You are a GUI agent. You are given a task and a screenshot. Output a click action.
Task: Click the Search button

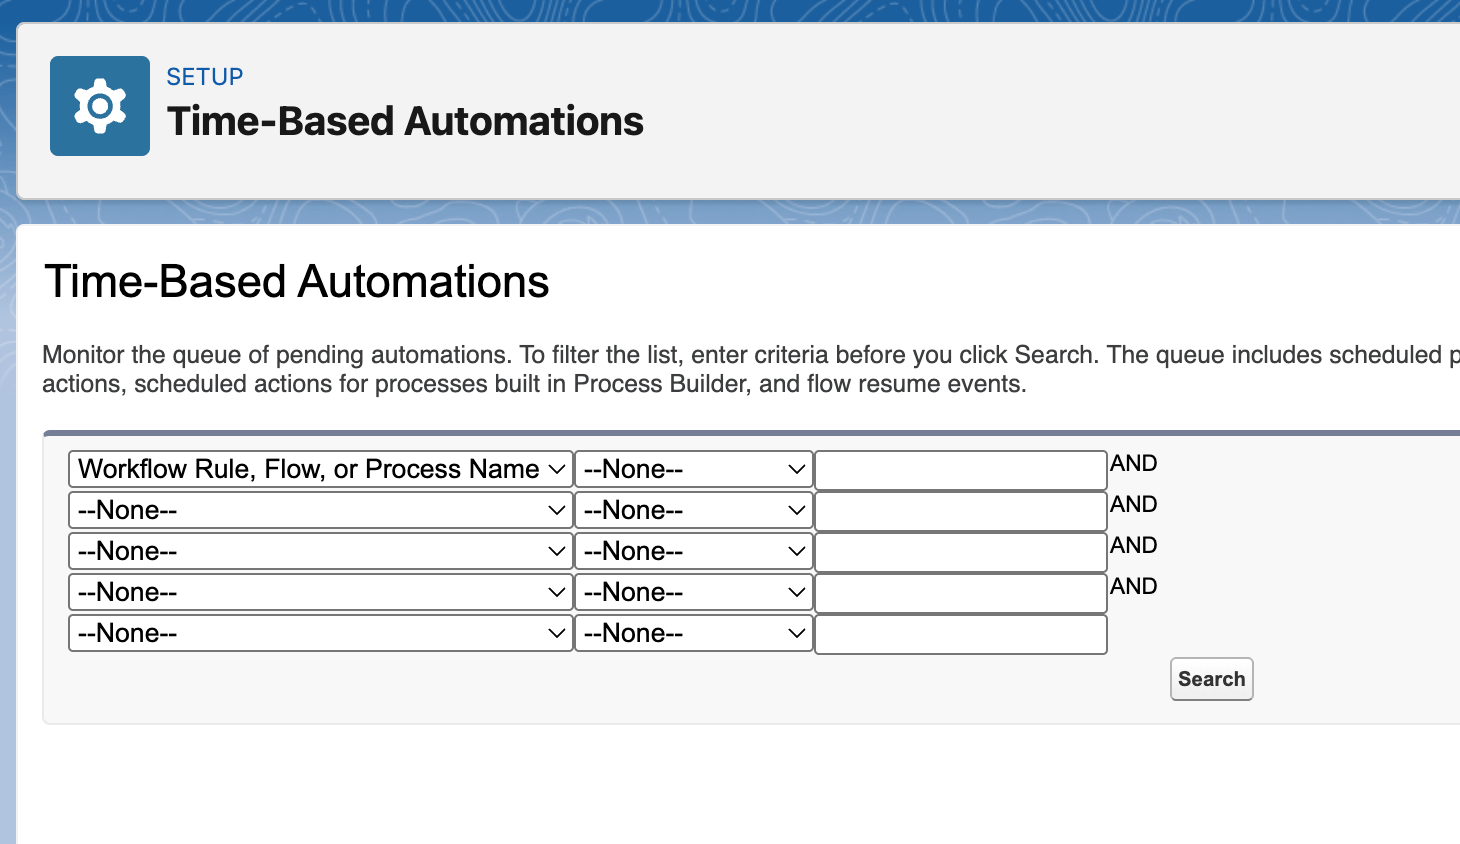[x=1212, y=679]
